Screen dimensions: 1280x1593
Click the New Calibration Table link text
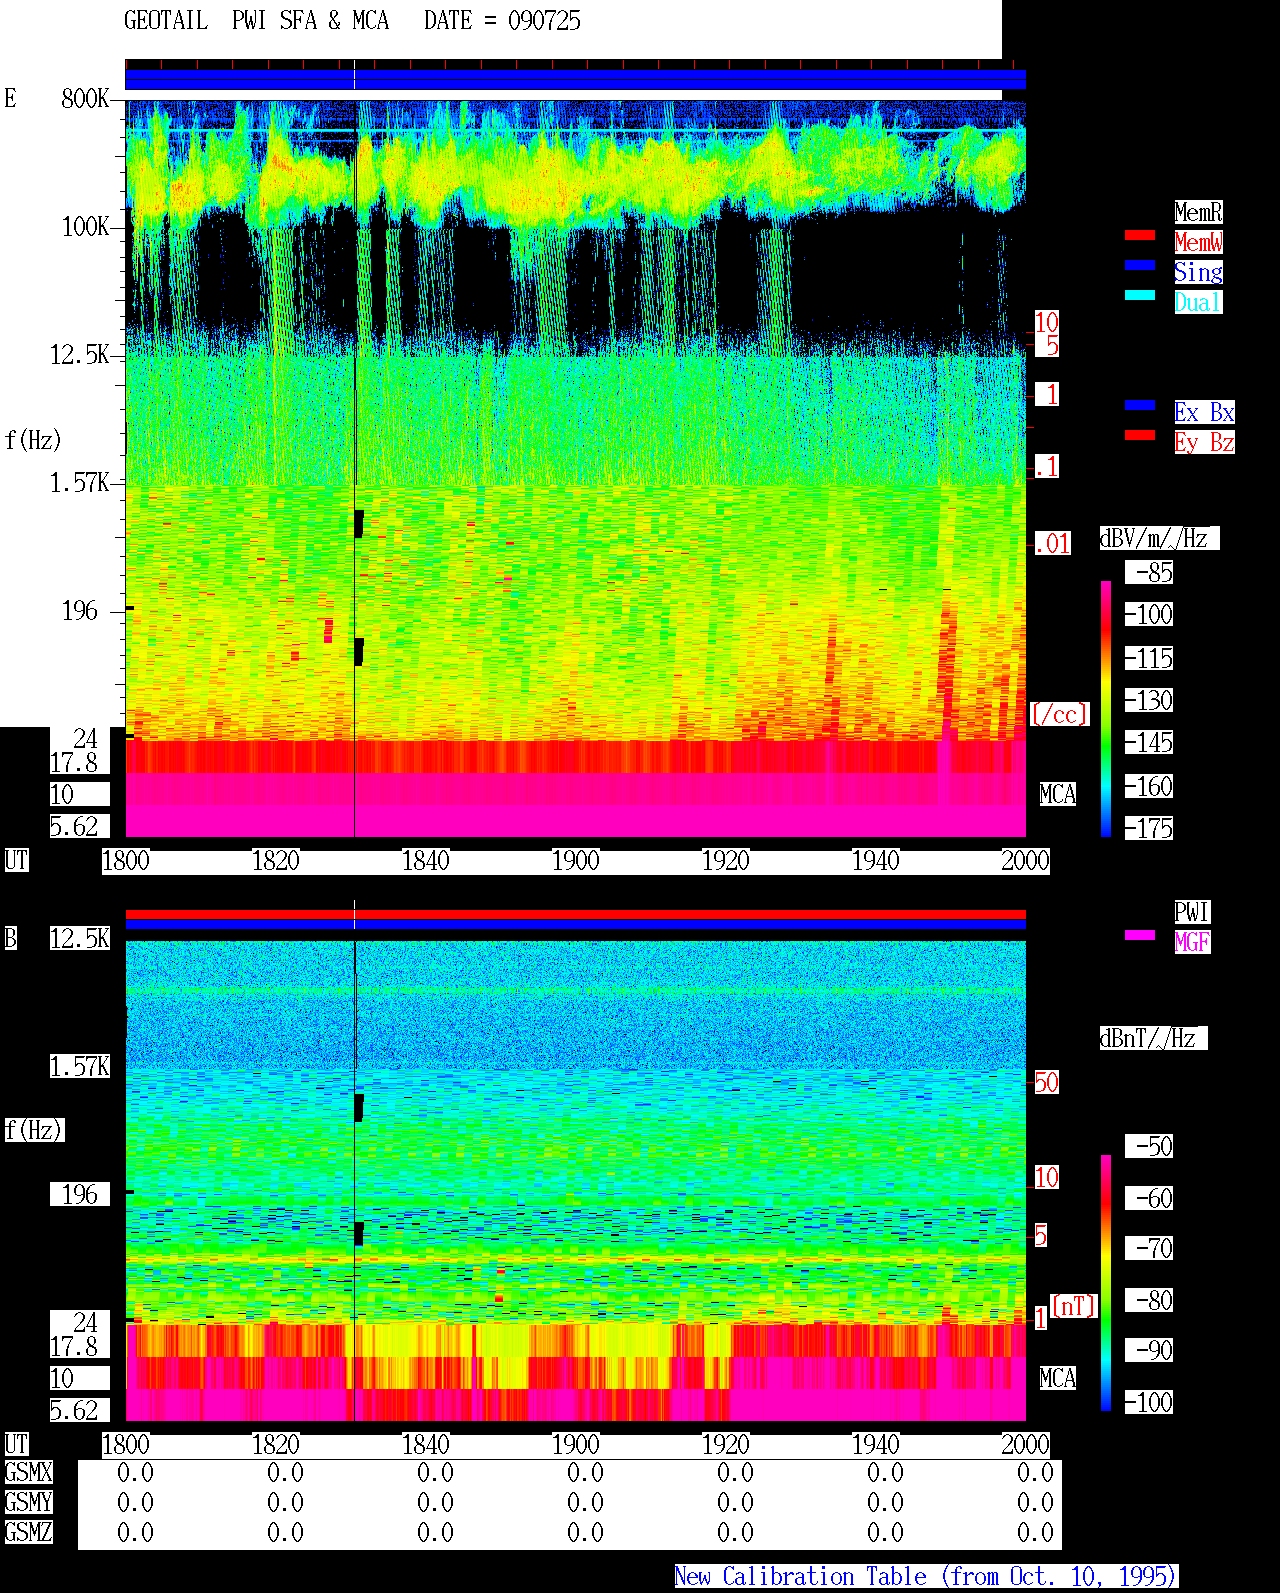click(x=926, y=1577)
